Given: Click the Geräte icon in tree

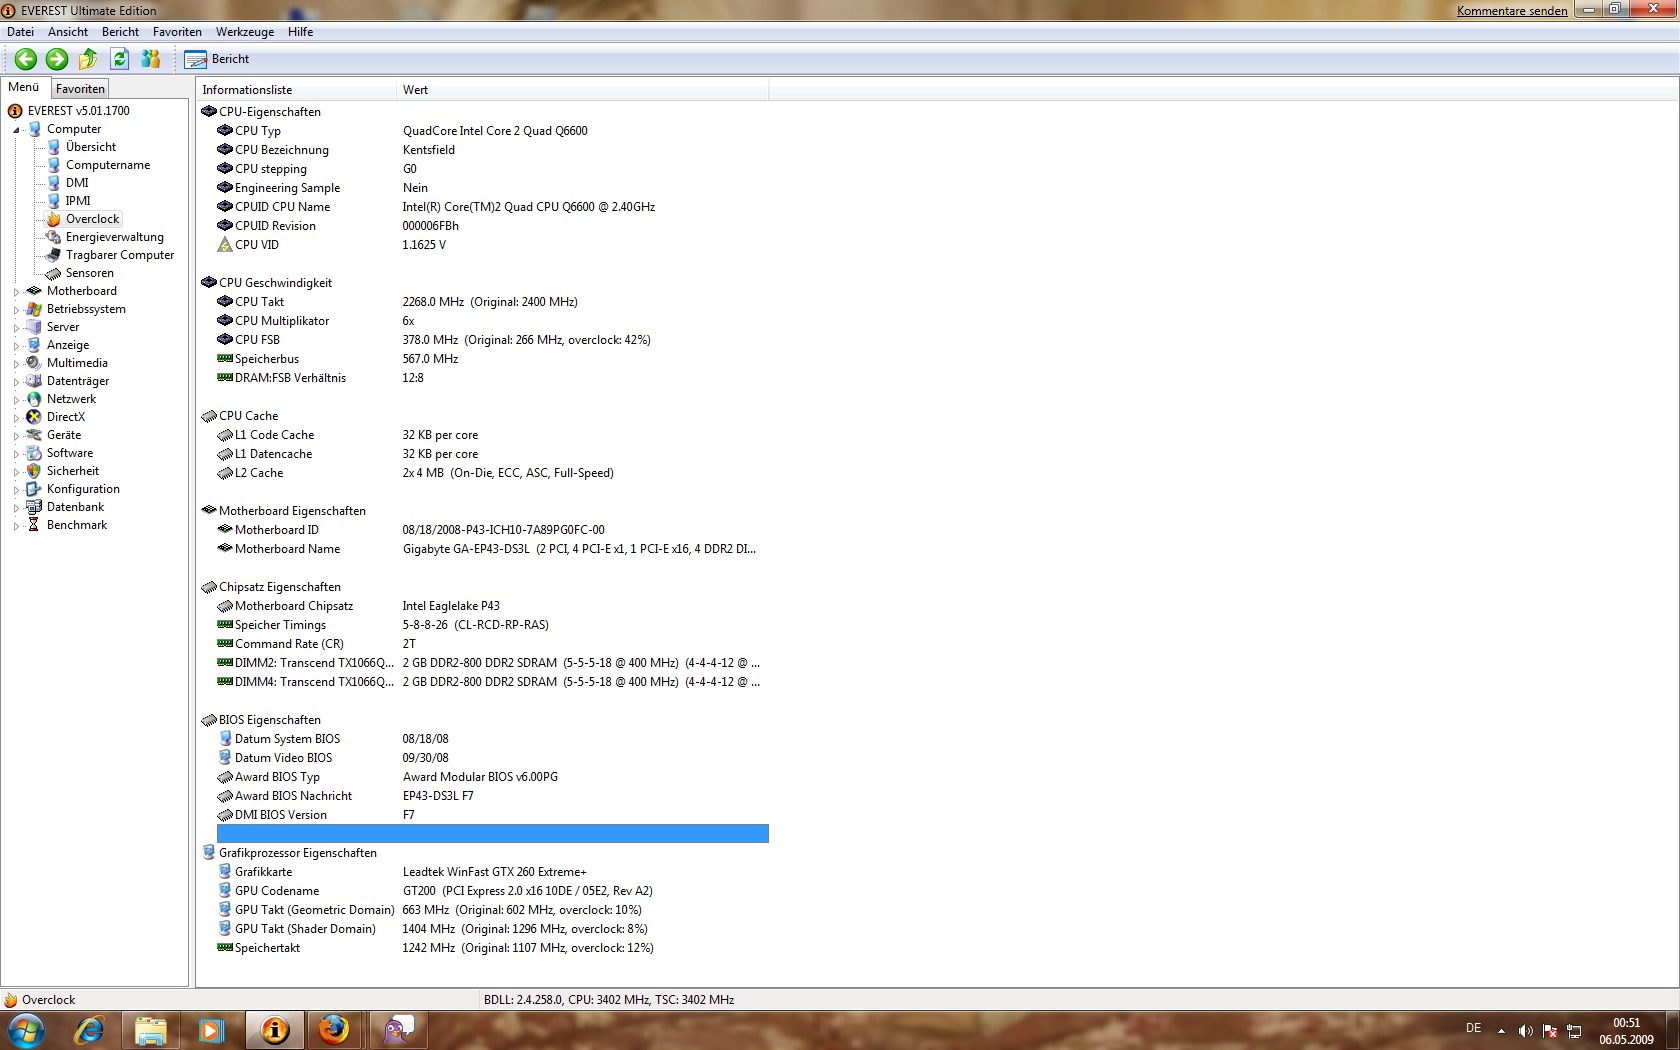Looking at the screenshot, I should pyautogui.click(x=34, y=435).
